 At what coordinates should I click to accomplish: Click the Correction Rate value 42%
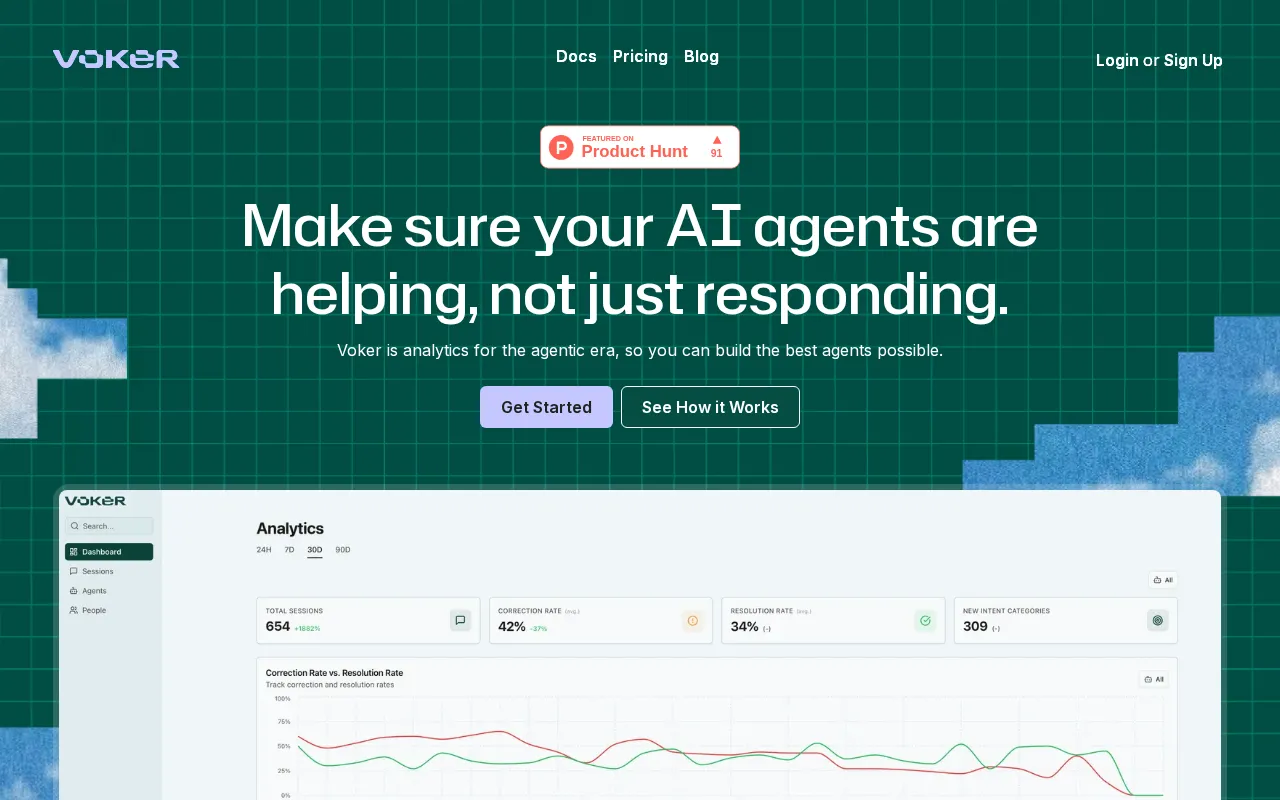pos(512,627)
